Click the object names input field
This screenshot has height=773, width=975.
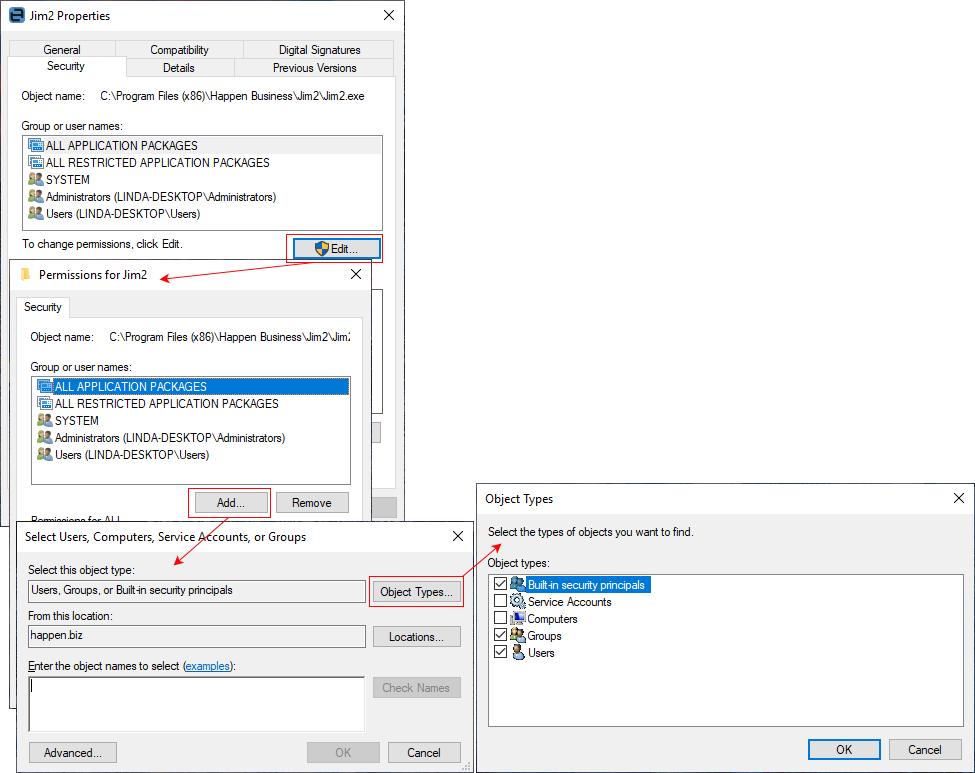196,703
